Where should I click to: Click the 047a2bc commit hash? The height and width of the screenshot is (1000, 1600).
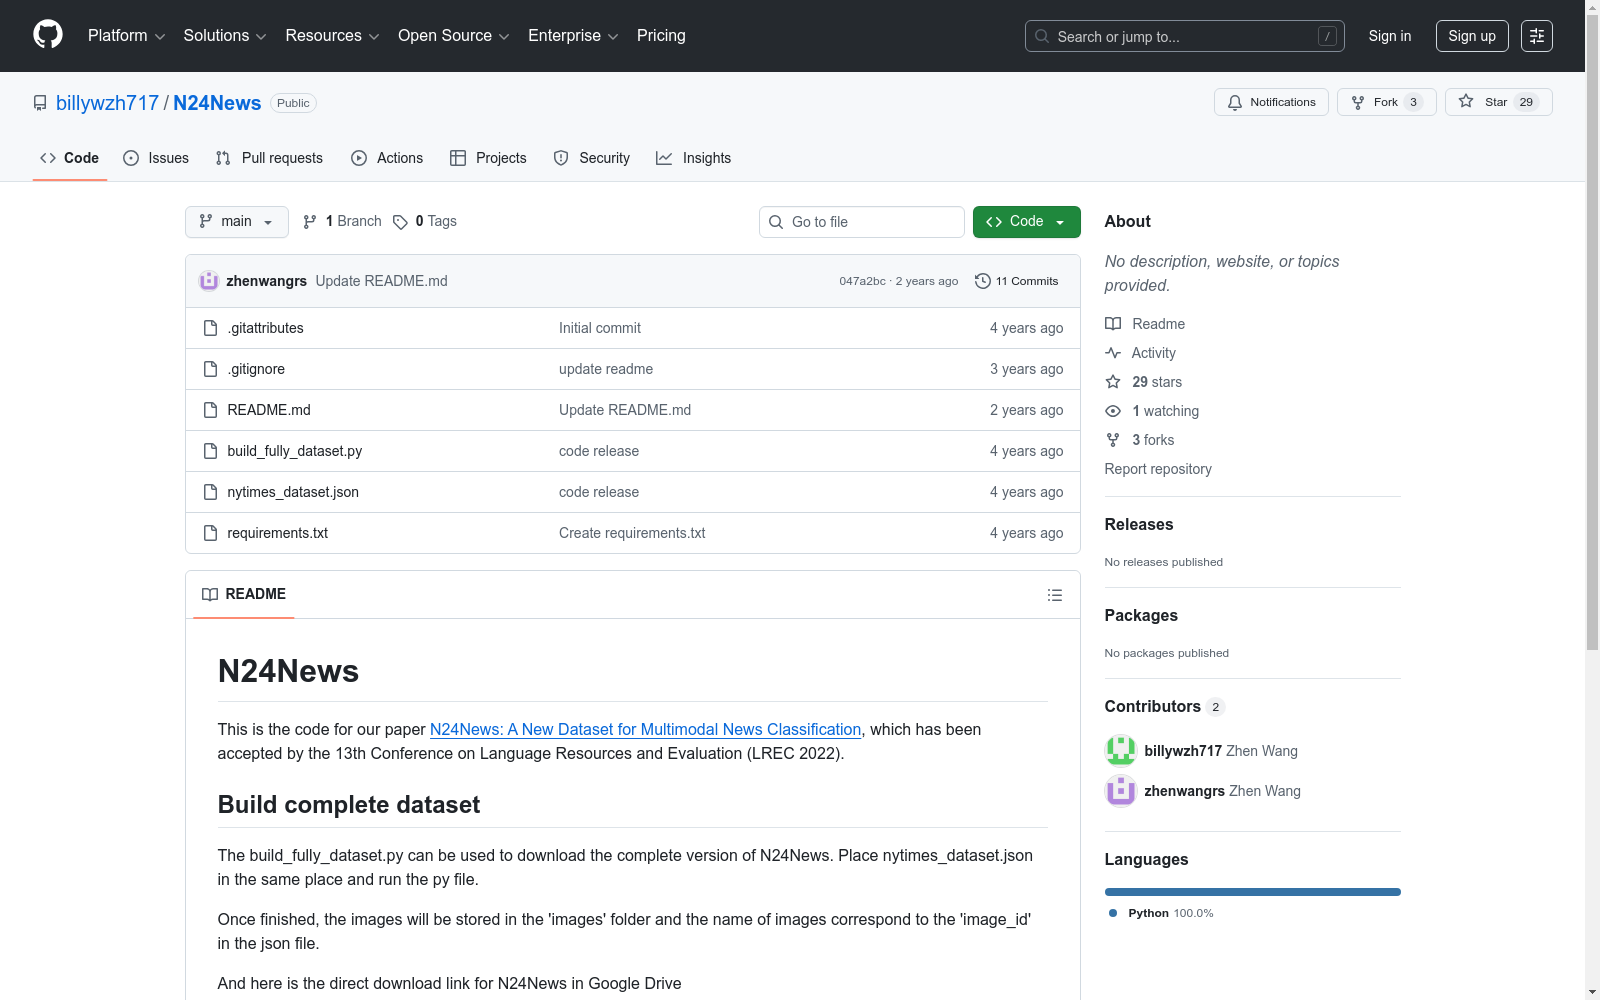point(862,281)
